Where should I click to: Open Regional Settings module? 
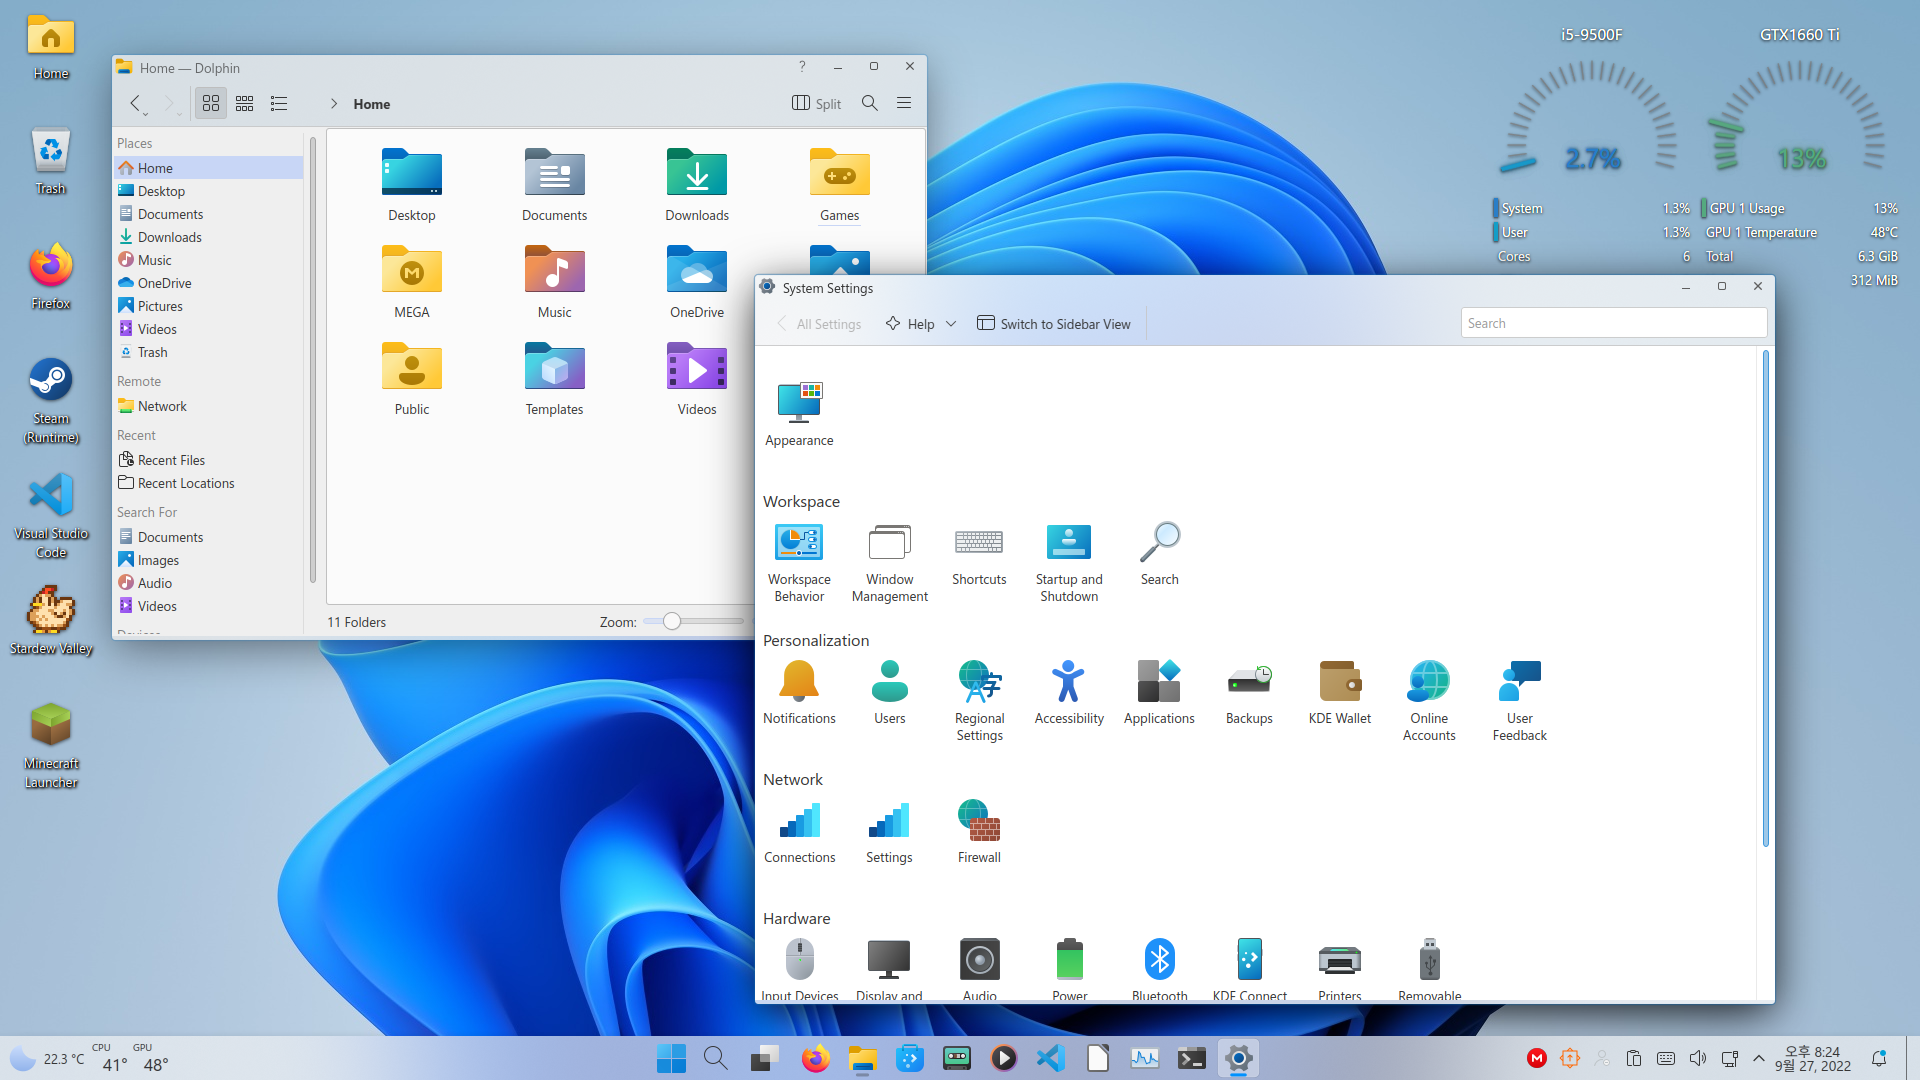(x=979, y=700)
